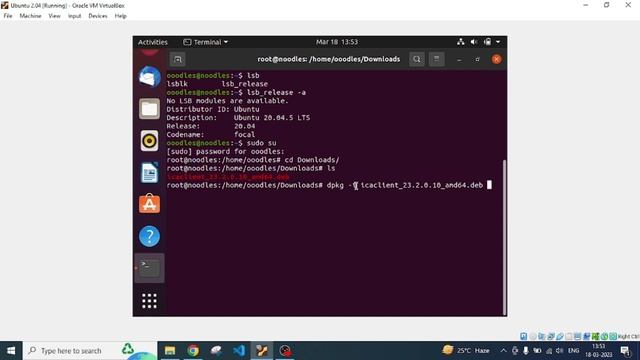Open the Help icon in the dock
This screenshot has height=360, width=640.
pos(149,236)
